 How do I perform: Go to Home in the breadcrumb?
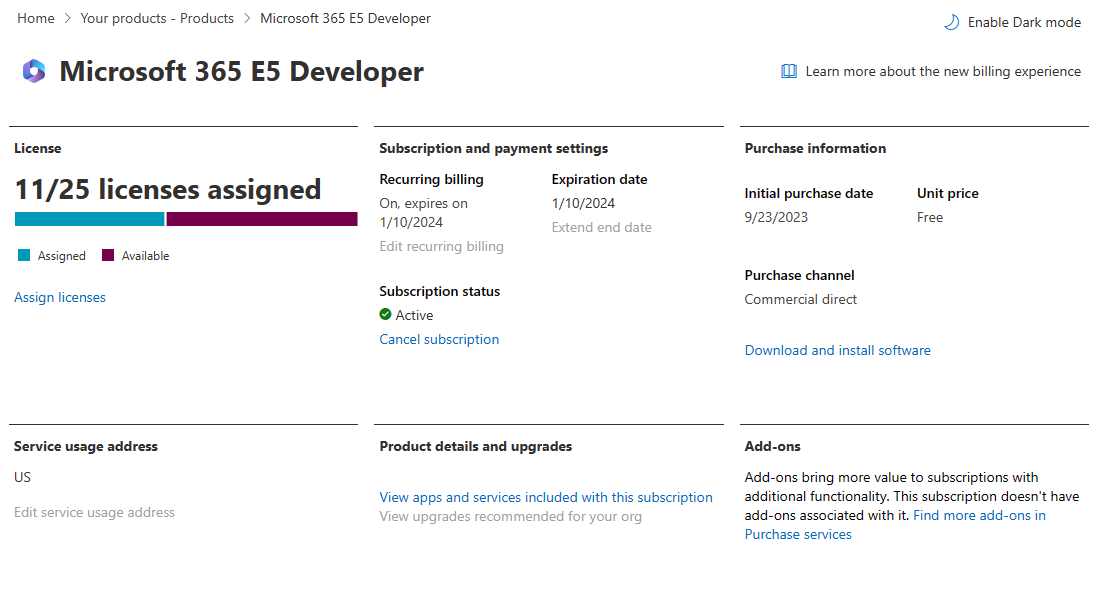36,18
